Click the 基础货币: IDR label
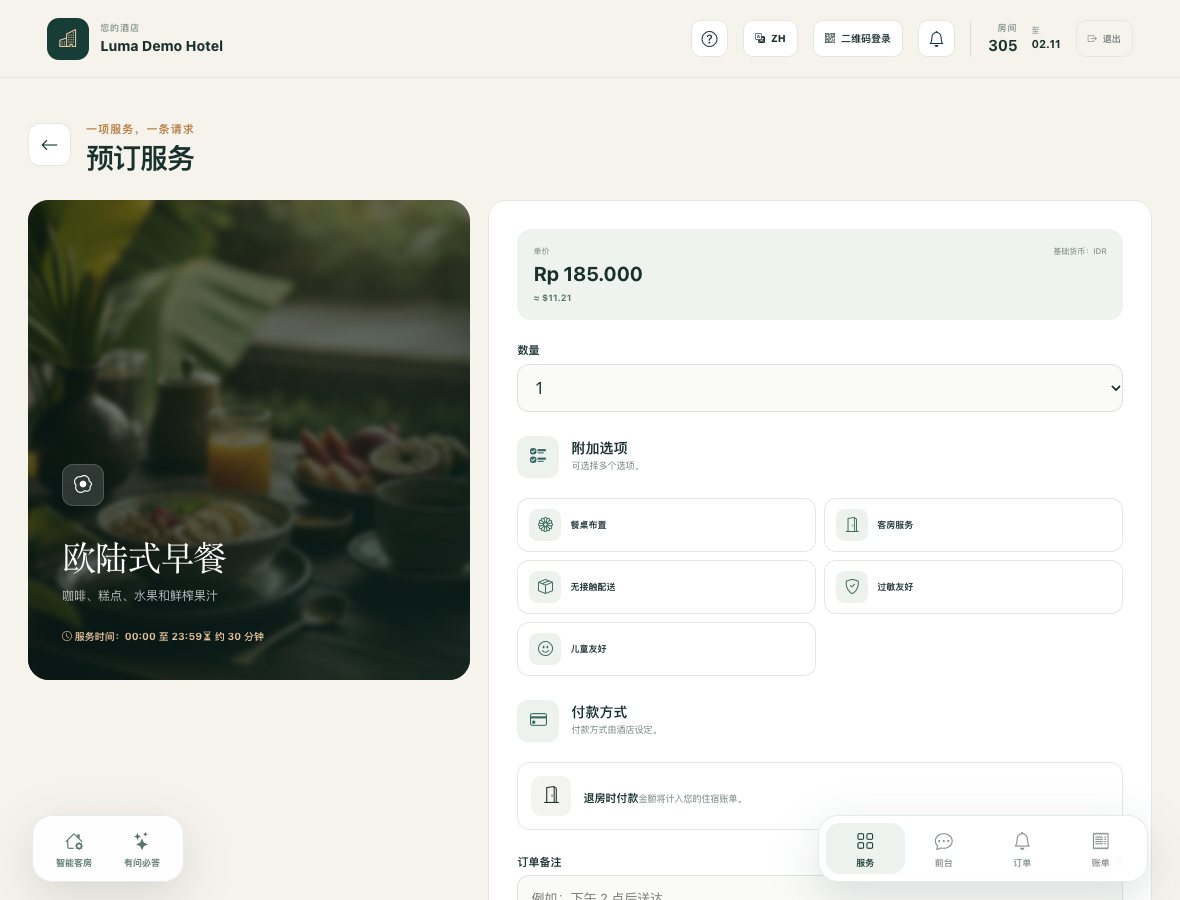The image size is (1180, 900). [x=1080, y=251]
